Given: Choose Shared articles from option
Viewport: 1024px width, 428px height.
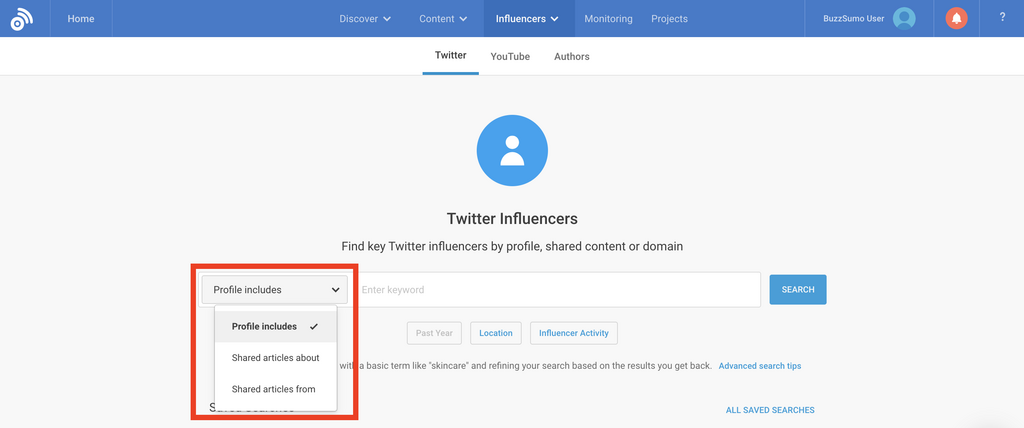Looking at the screenshot, I should click(x=273, y=389).
